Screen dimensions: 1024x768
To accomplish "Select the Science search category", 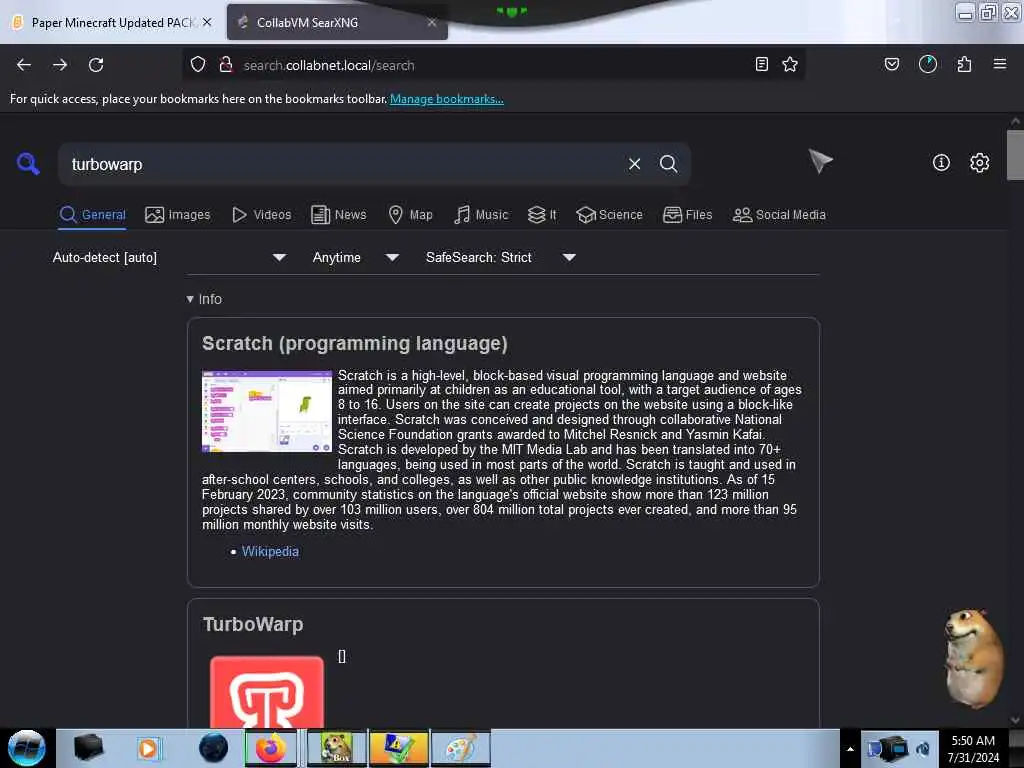I will click(609, 215).
